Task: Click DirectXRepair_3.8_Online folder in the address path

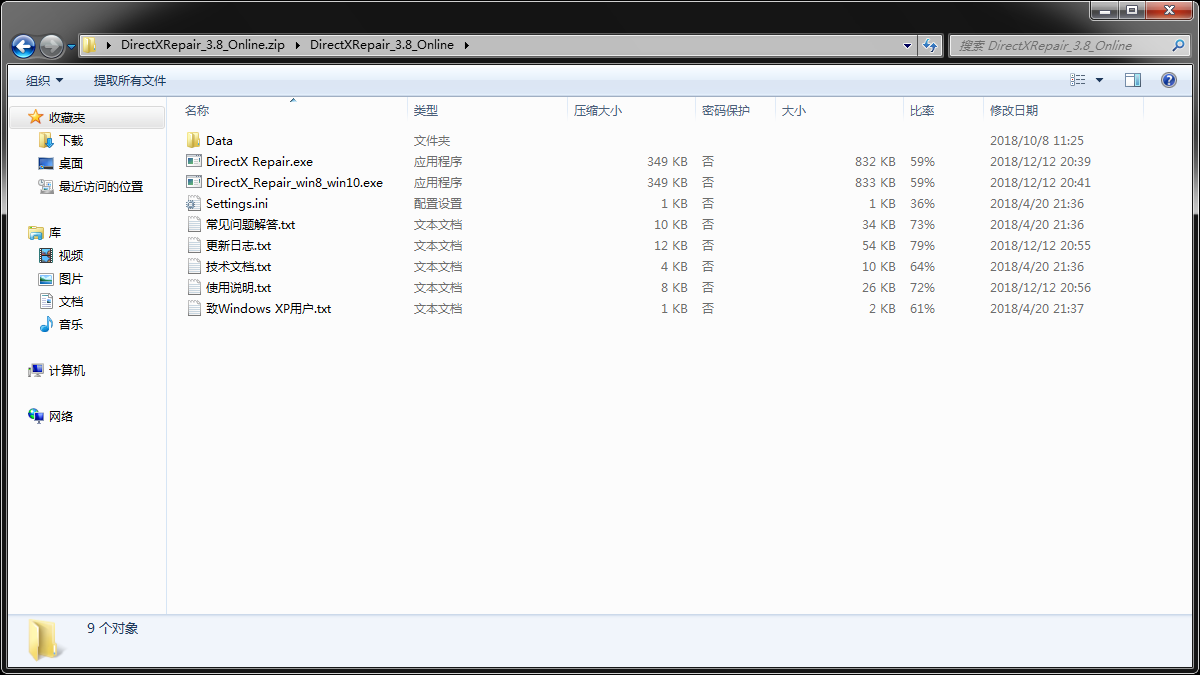Action: tap(382, 45)
